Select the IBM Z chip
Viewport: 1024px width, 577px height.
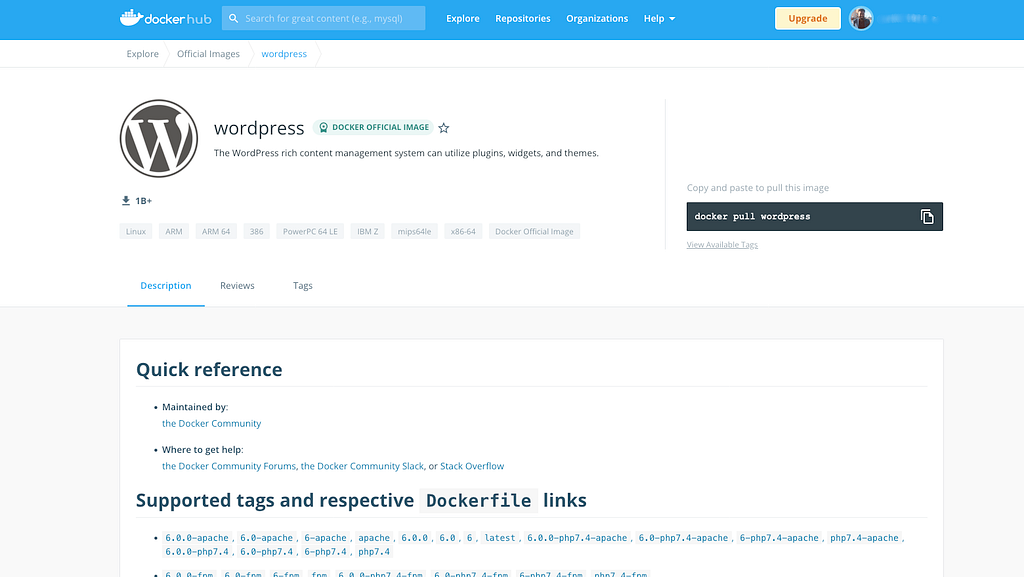[368, 231]
